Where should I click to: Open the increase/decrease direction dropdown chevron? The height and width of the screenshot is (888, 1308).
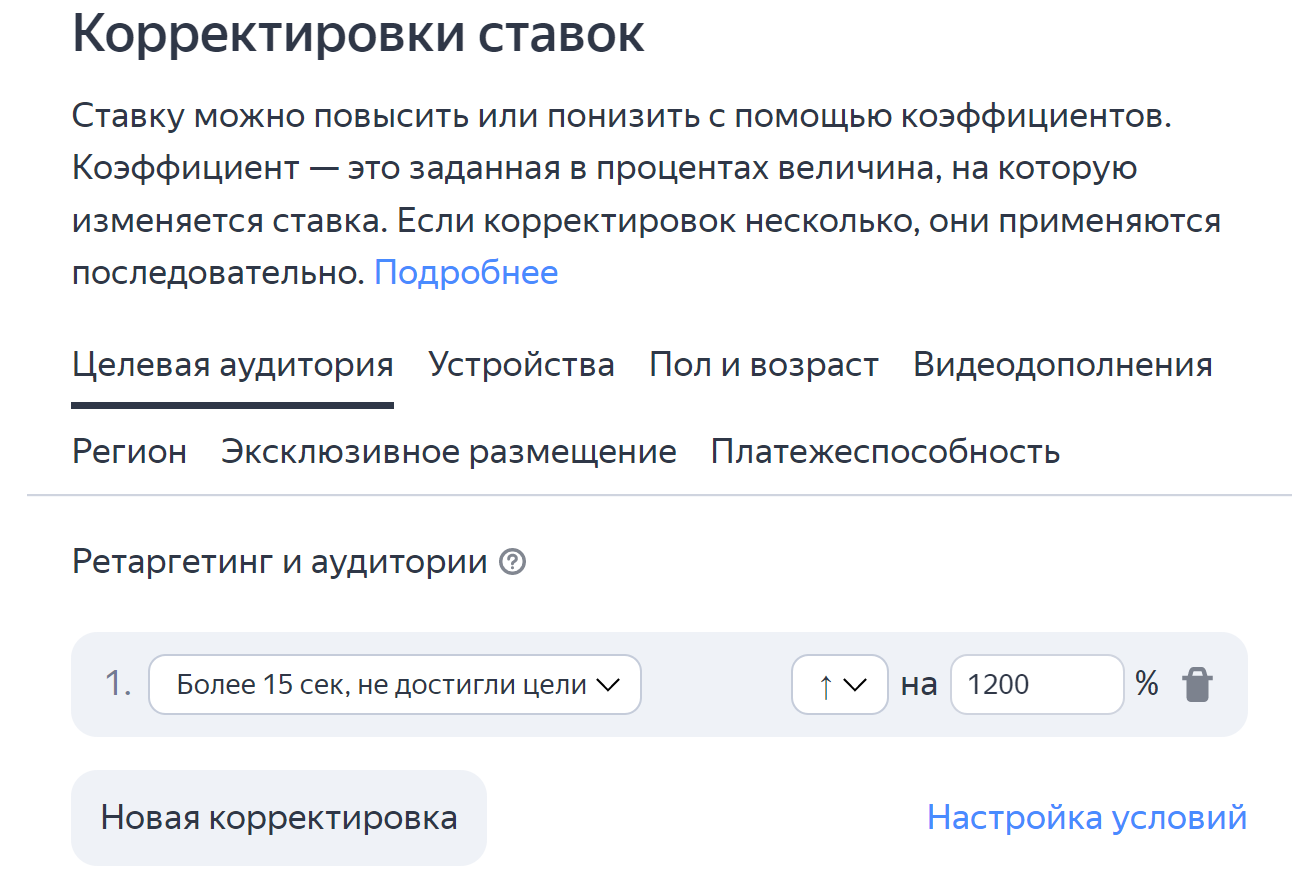point(854,685)
